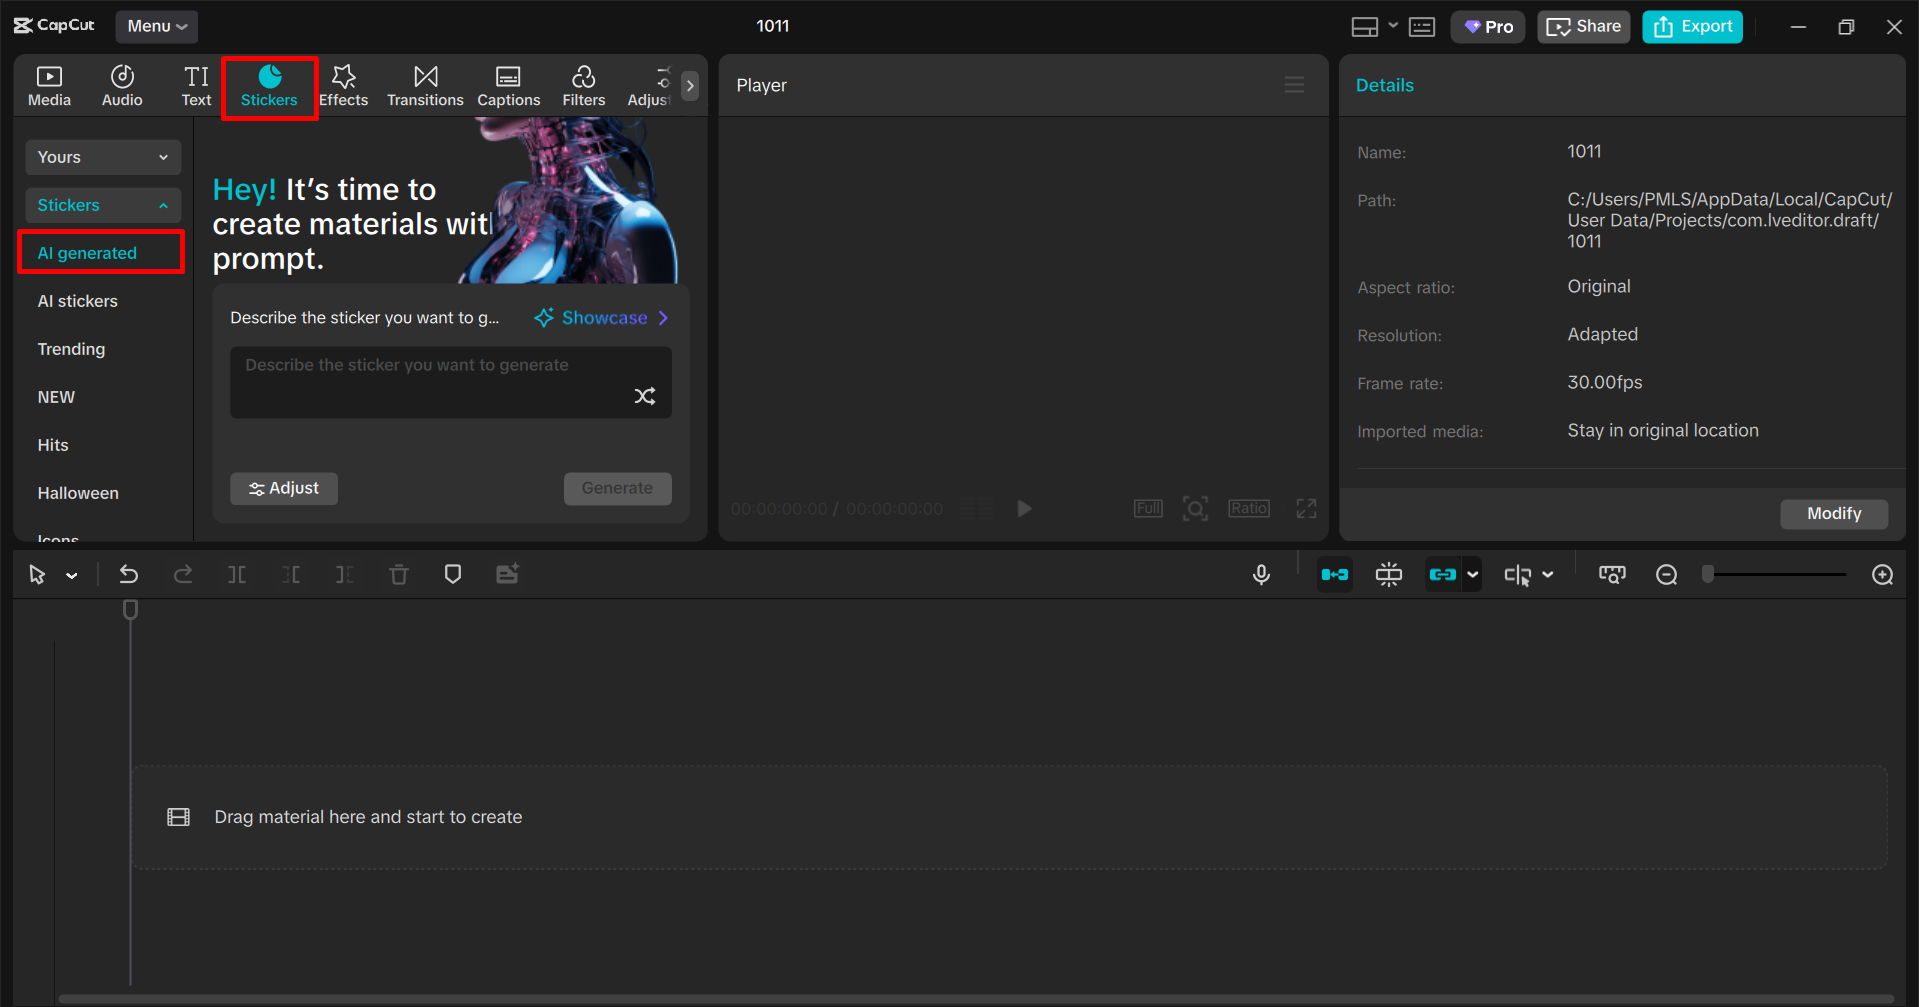The width and height of the screenshot is (1919, 1007).
Task: Expand the Yours category
Action: (x=103, y=157)
